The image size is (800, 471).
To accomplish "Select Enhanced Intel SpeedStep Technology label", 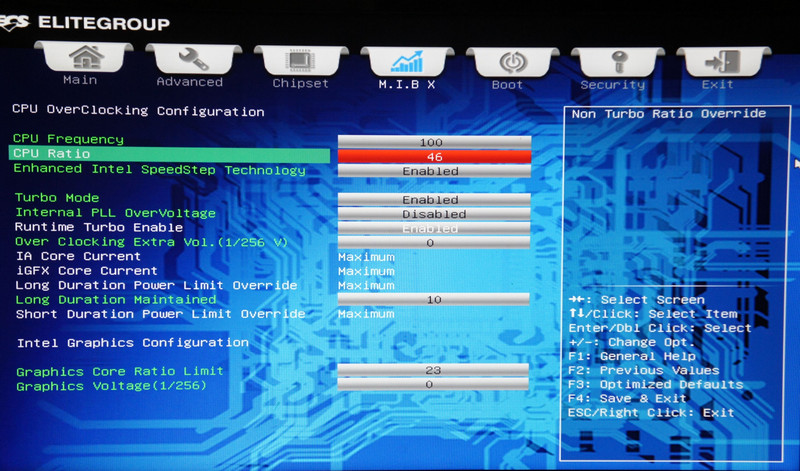I will click(x=159, y=169).
